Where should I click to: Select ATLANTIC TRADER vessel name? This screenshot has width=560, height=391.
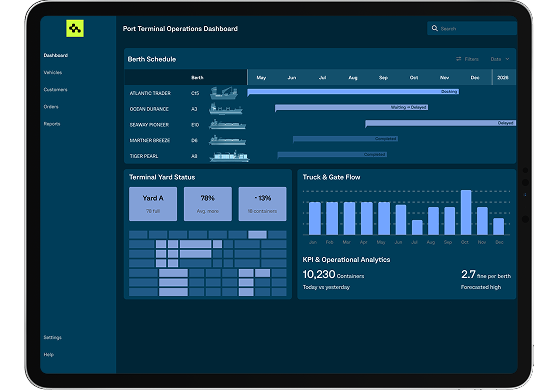point(150,93)
